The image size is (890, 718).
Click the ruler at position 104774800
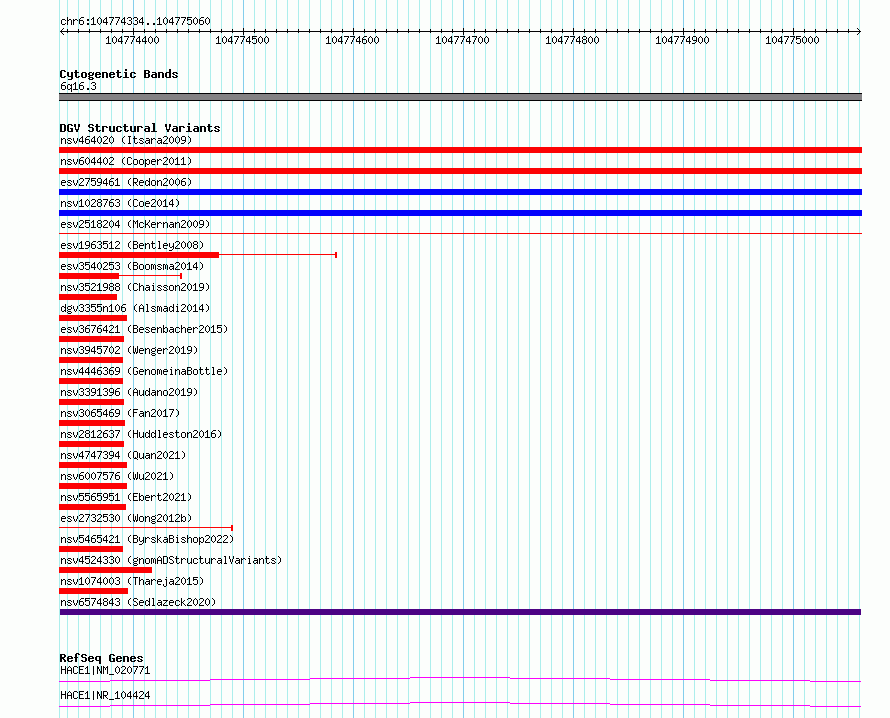coord(572,40)
